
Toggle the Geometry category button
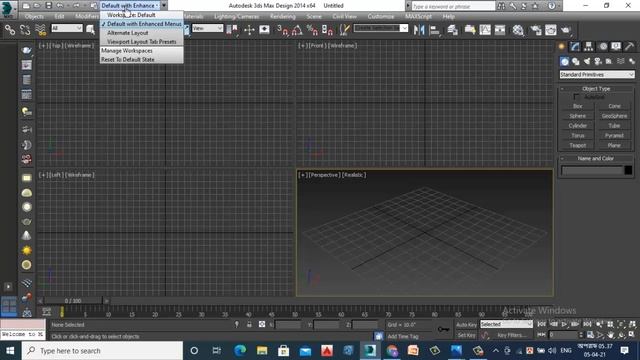pos(564,61)
